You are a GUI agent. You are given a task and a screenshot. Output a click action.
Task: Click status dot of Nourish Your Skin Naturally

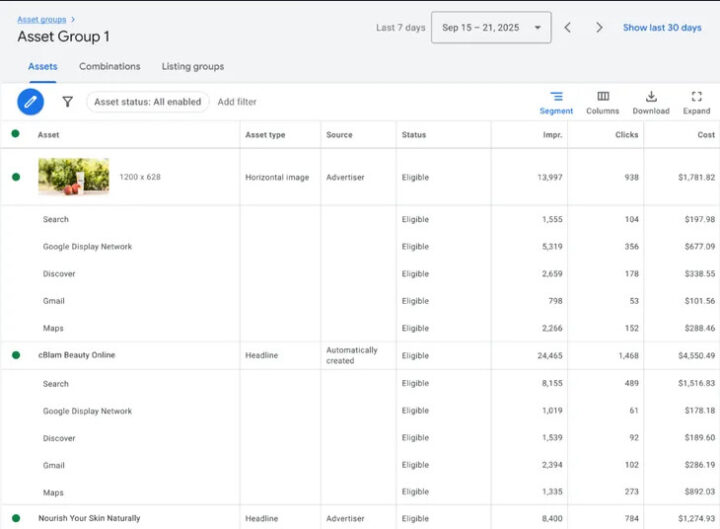[16, 518]
